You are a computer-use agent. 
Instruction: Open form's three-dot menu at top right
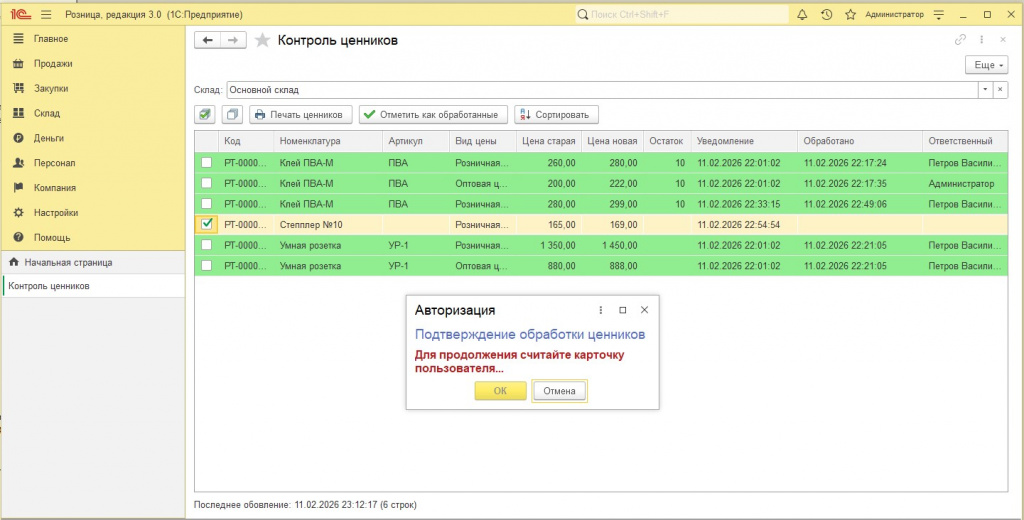pos(982,40)
